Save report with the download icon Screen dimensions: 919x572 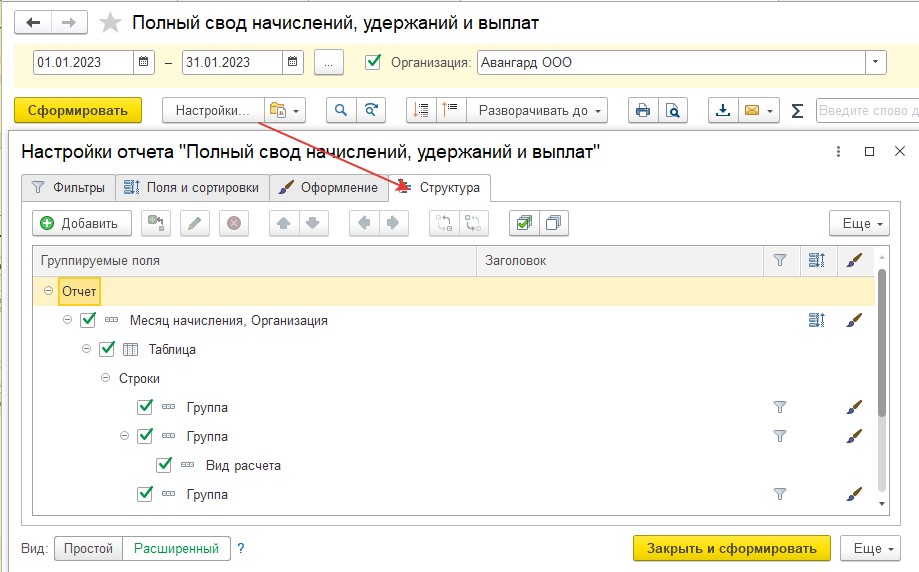723,110
